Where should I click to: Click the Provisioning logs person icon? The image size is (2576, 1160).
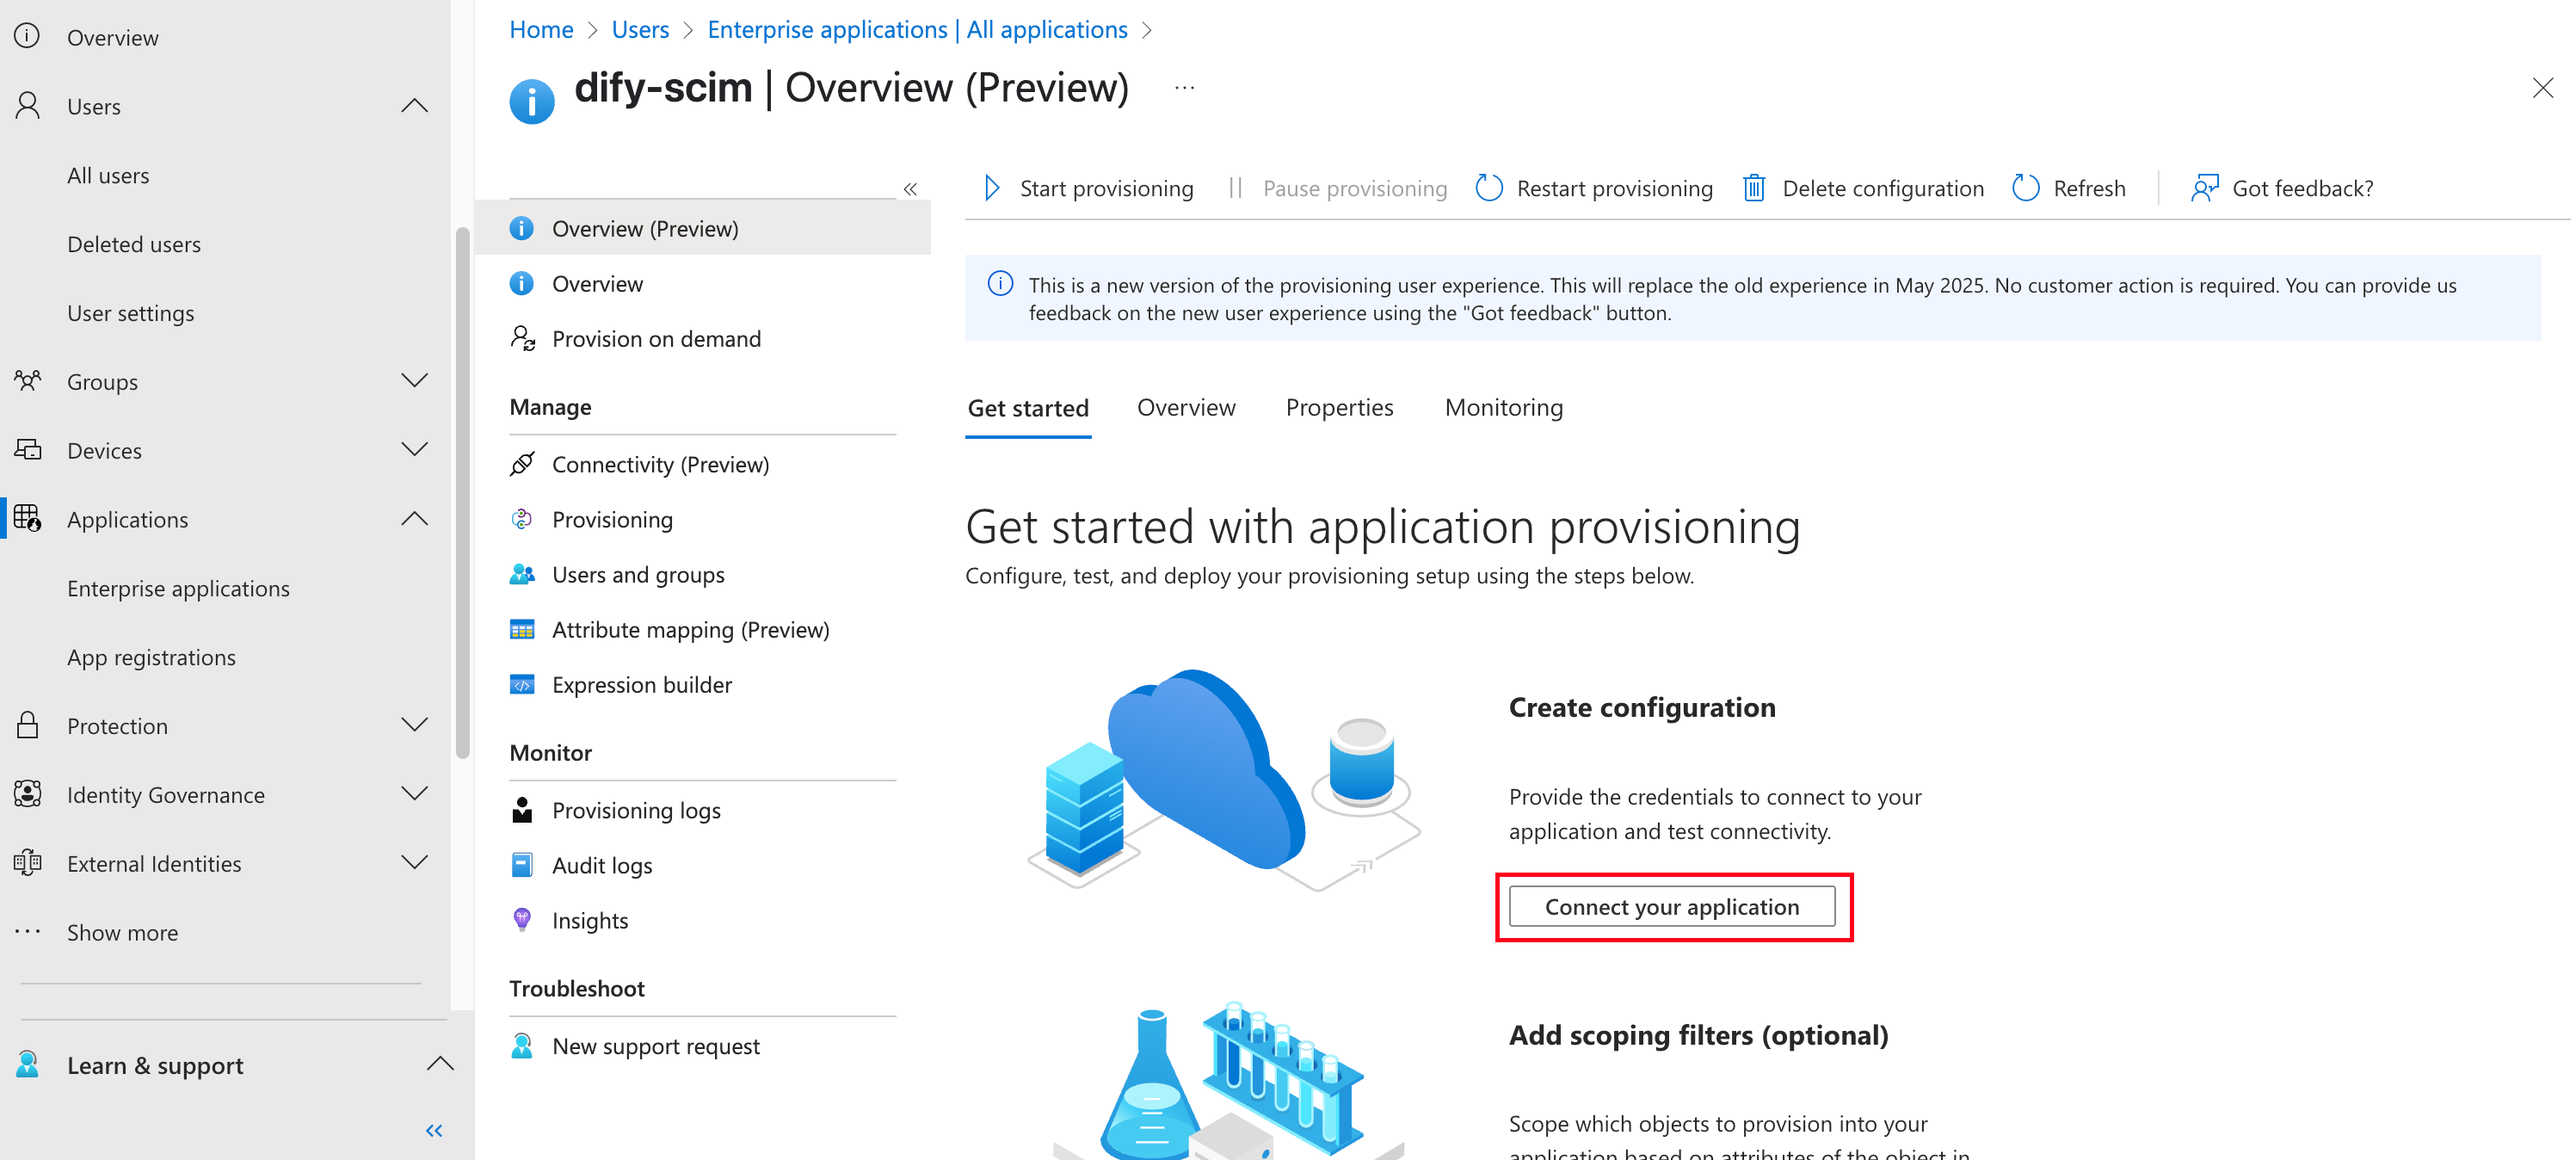pos(522,810)
